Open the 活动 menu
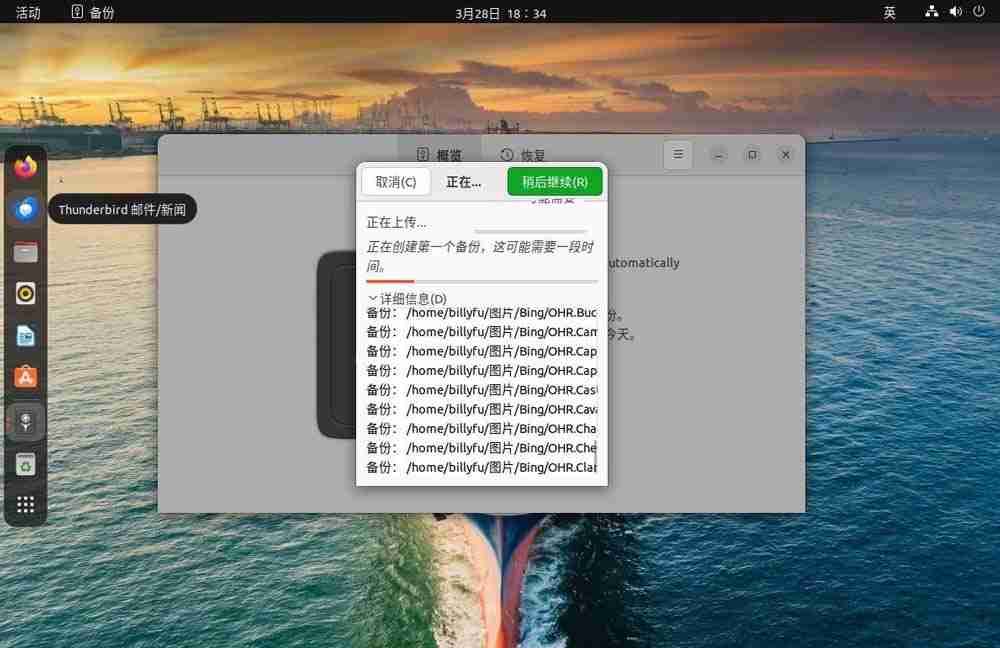 pyautogui.click(x=27, y=12)
